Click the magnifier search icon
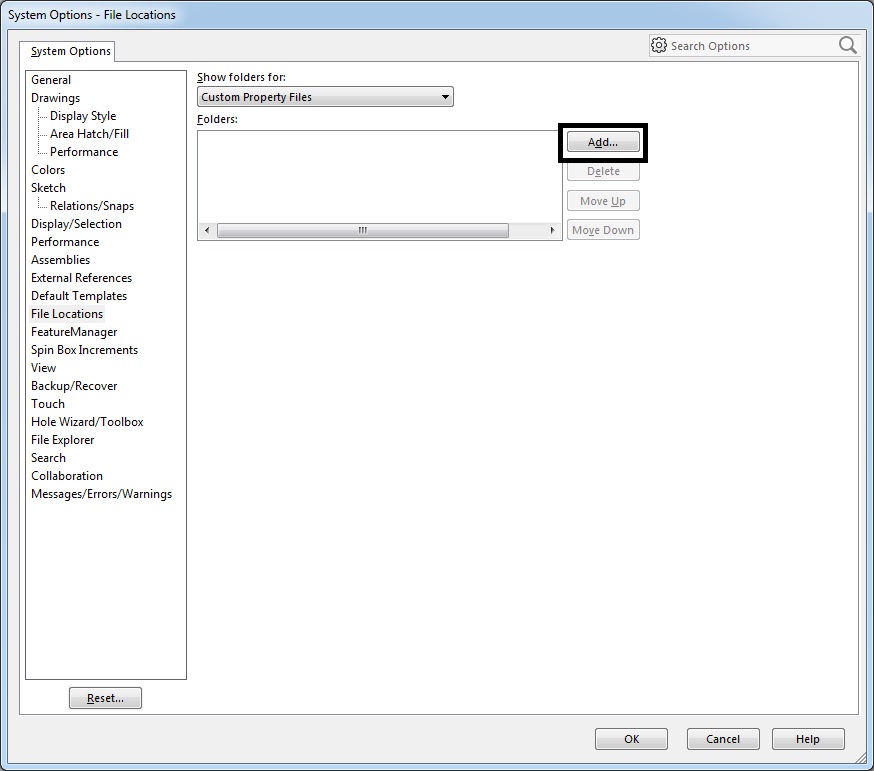Viewport: 874px width, 771px height. click(x=847, y=45)
